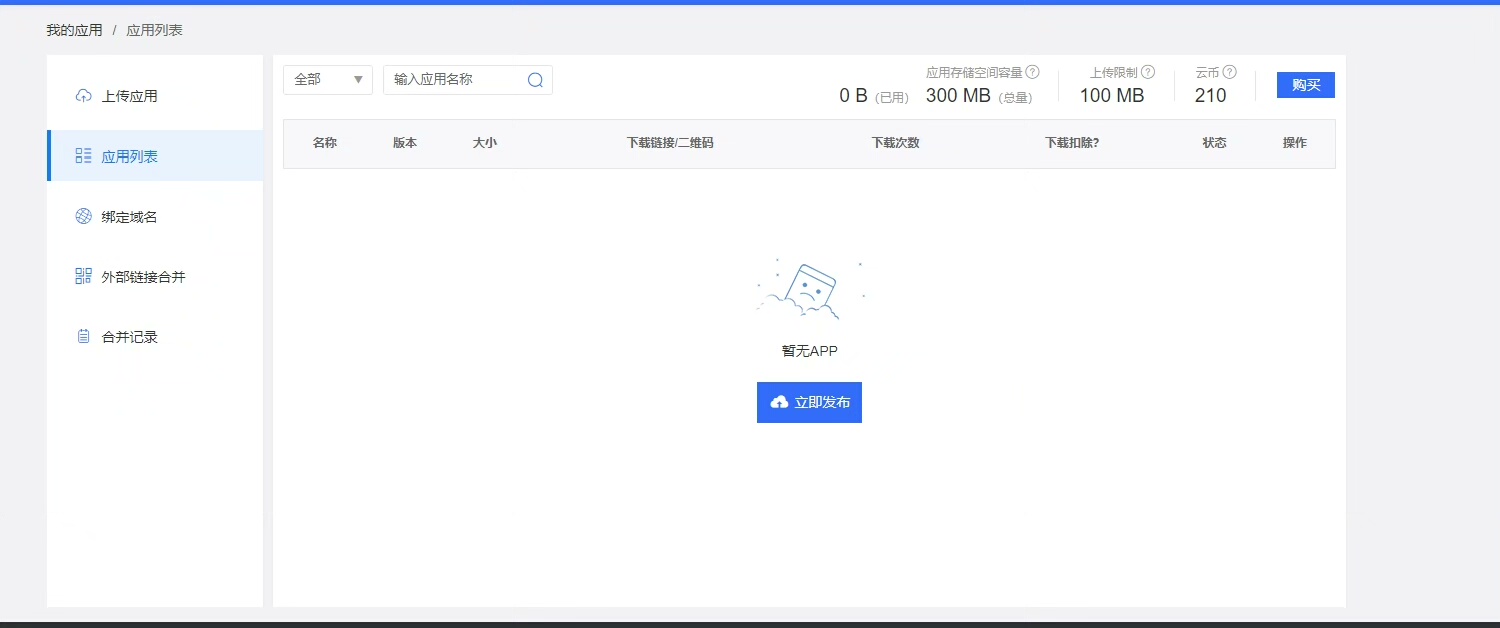This screenshot has height=628, width=1500.
Task: View 合并记录 in the sidebar
Action: tap(155, 336)
